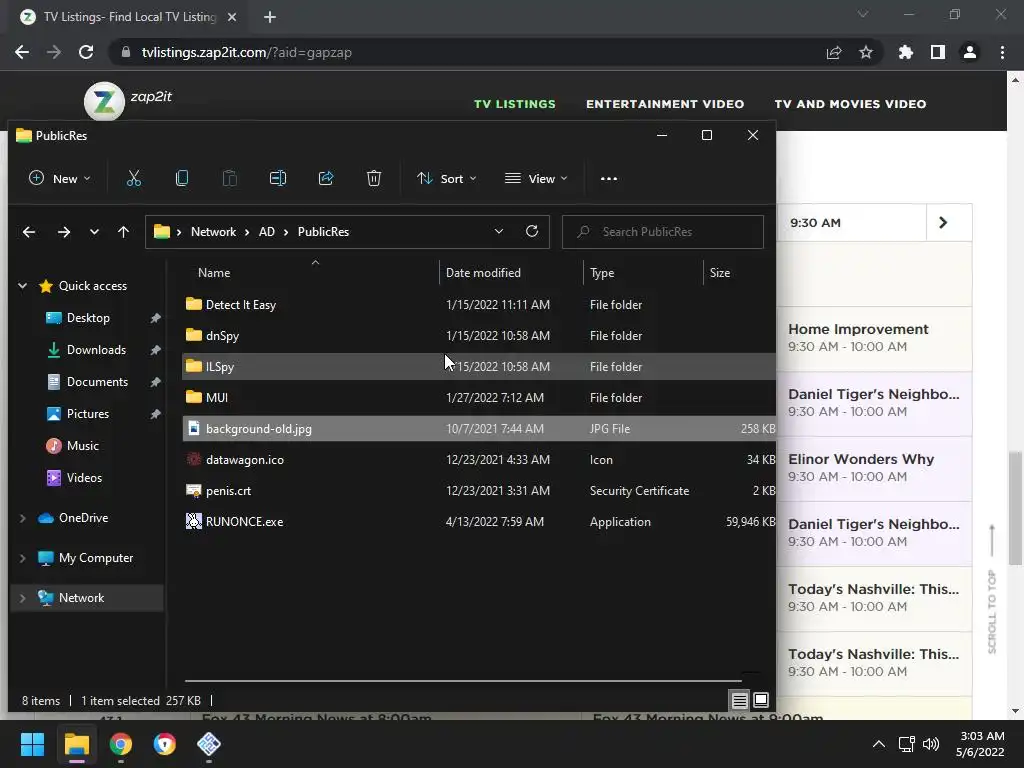This screenshot has width=1024, height=768.
Task: Sort by Date modified column header
Action: coord(483,273)
